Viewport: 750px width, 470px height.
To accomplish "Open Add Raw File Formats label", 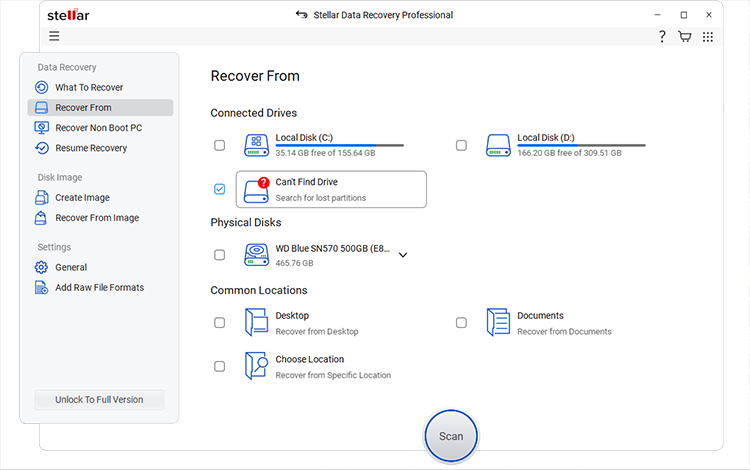I will 99,287.
